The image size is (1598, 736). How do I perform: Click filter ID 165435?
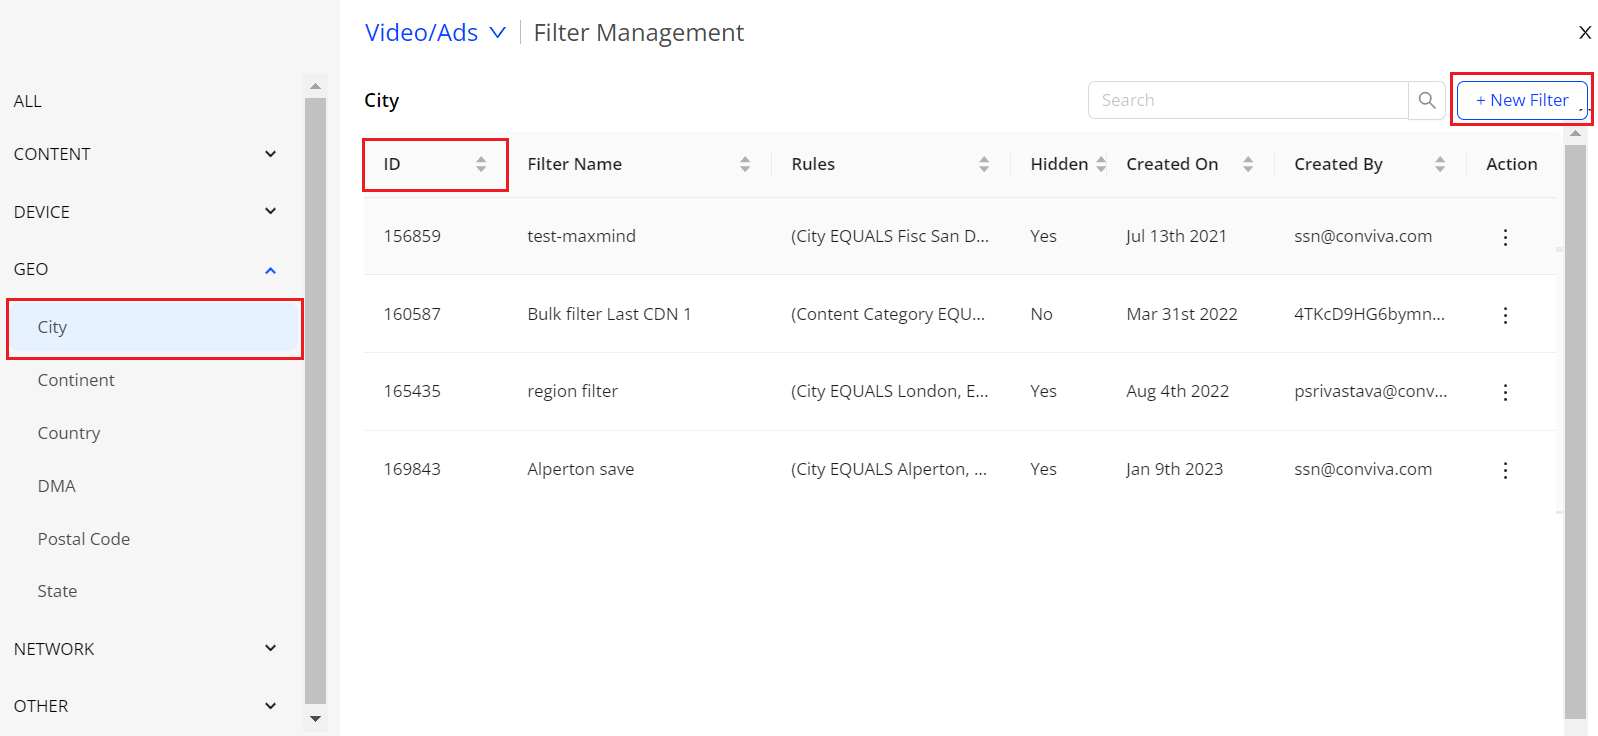tap(412, 391)
